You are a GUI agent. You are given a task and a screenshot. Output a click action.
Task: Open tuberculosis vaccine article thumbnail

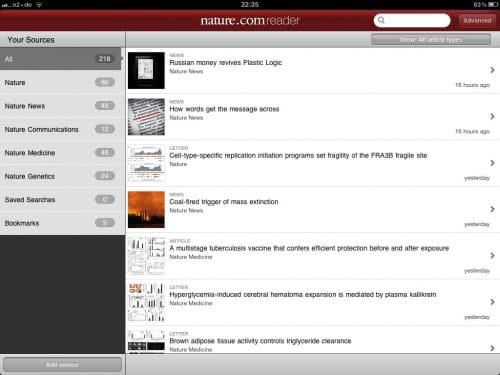tap(146, 256)
